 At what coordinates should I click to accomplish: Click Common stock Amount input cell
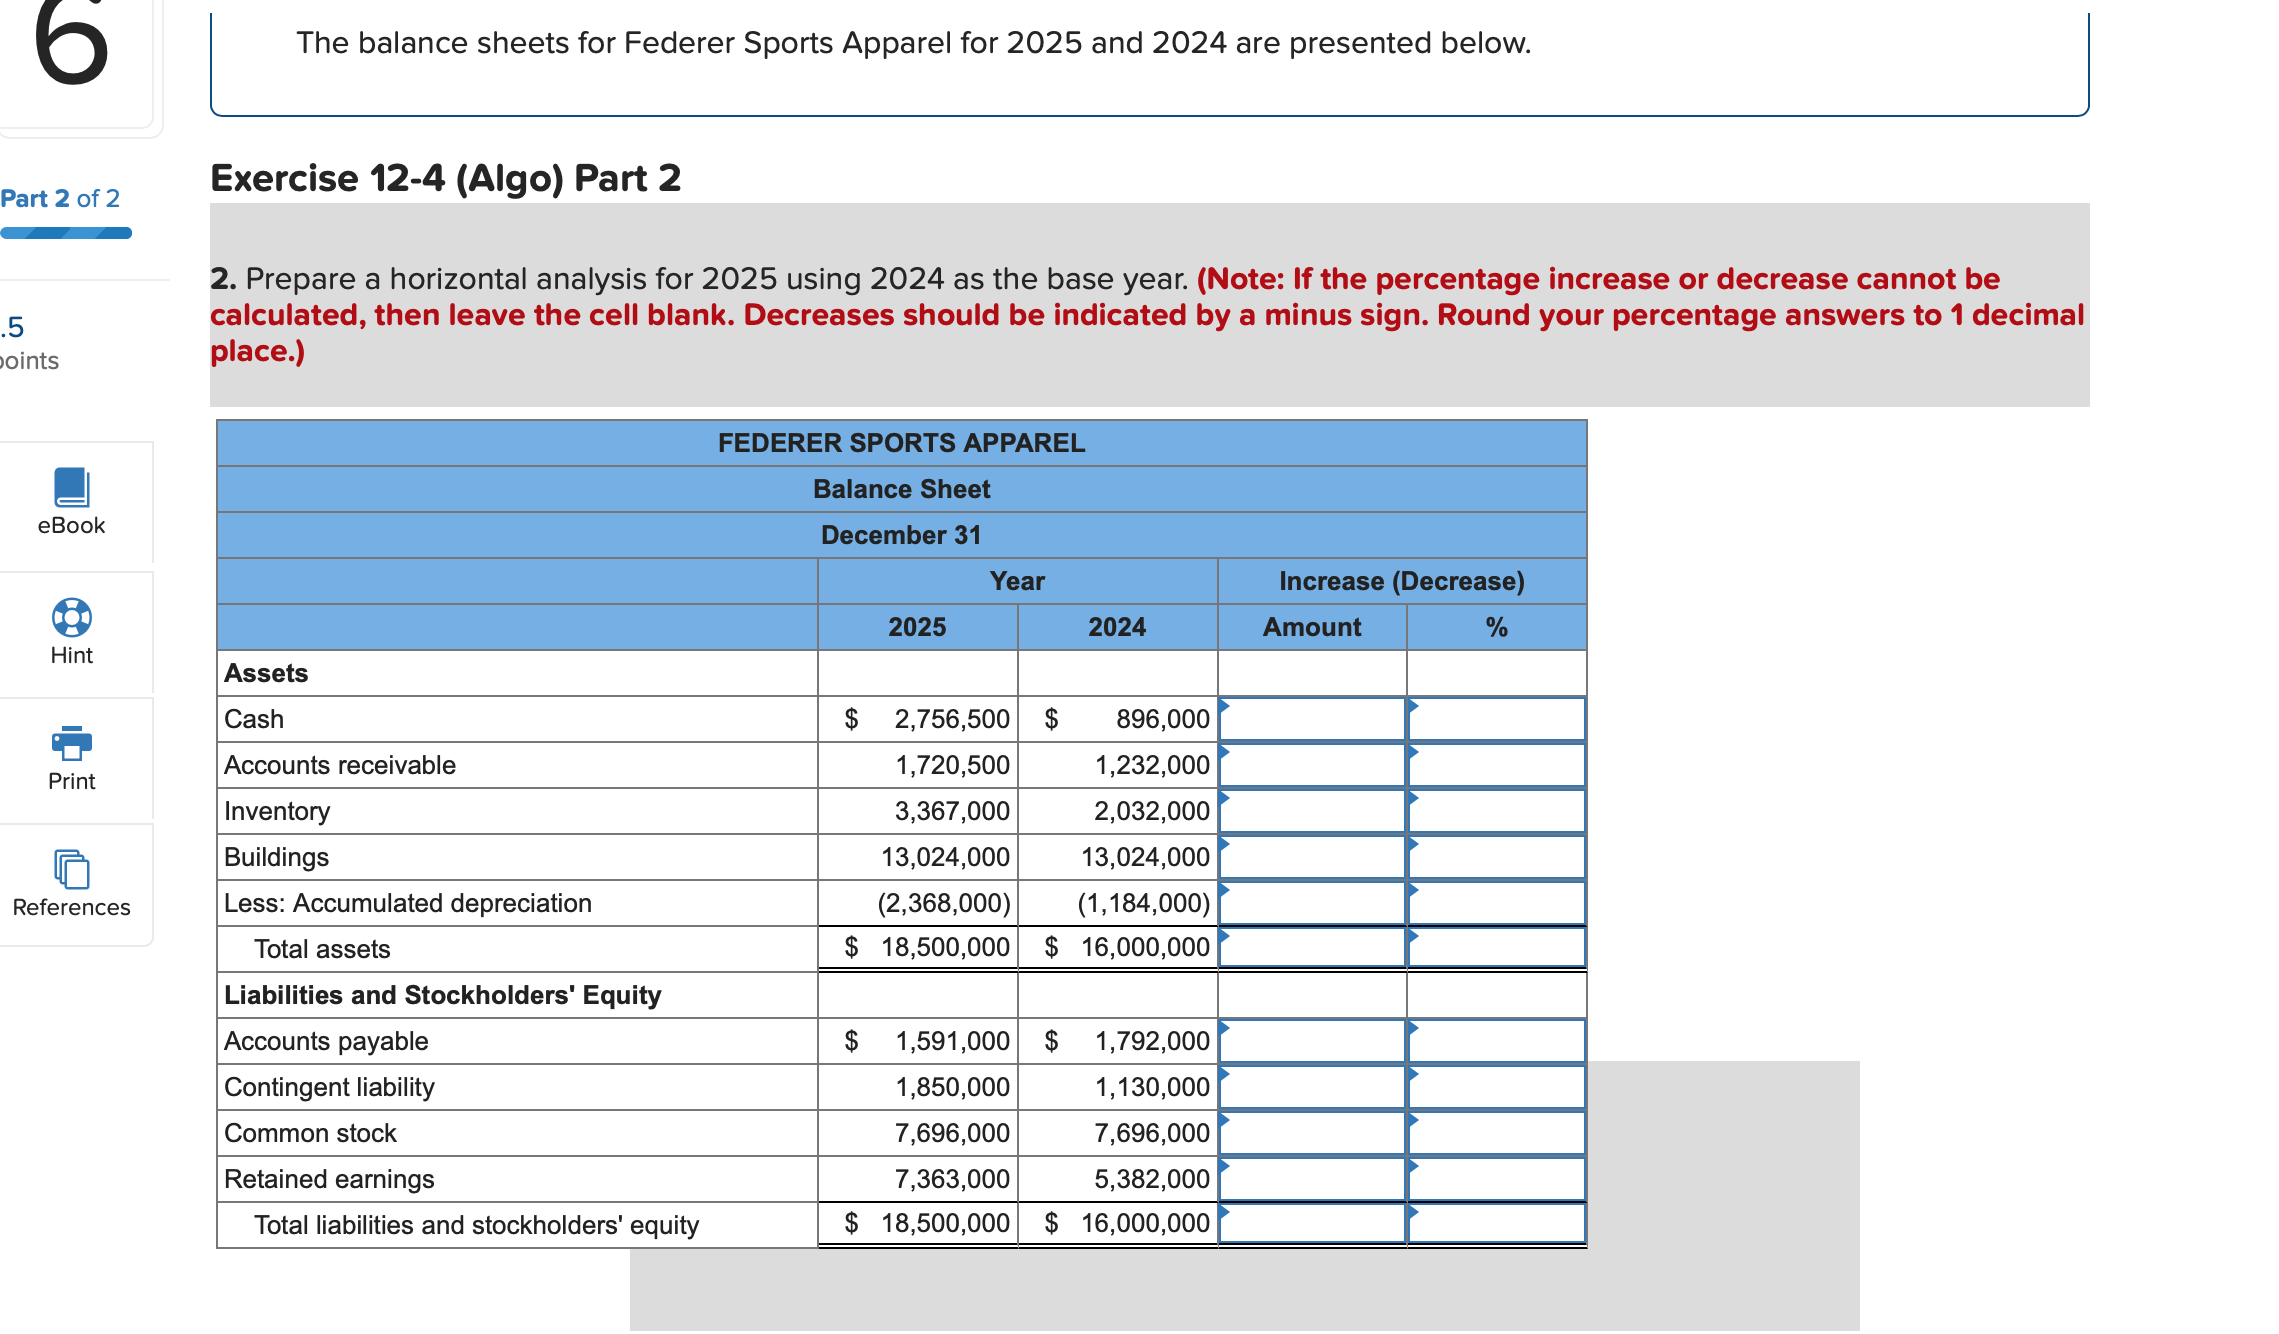1312,1133
